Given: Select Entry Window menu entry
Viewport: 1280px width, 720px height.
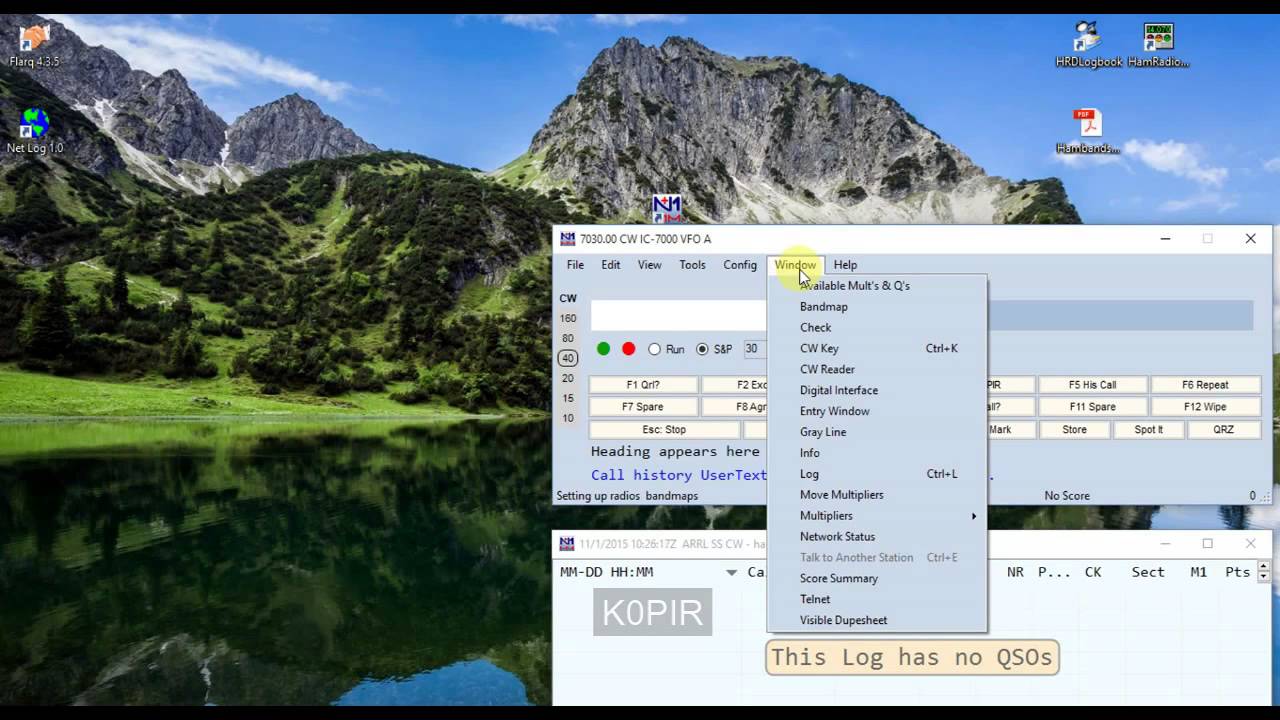Looking at the screenshot, I should [877, 411].
